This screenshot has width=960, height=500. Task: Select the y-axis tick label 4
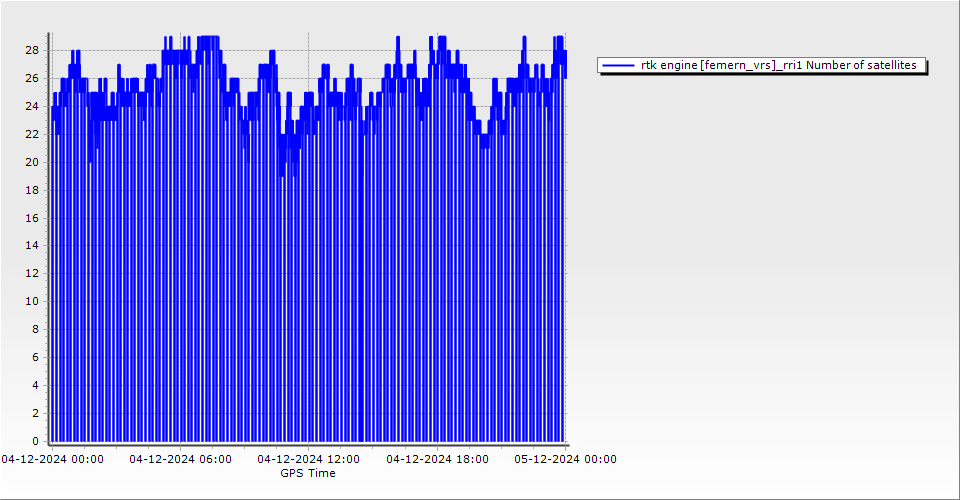pos(36,385)
